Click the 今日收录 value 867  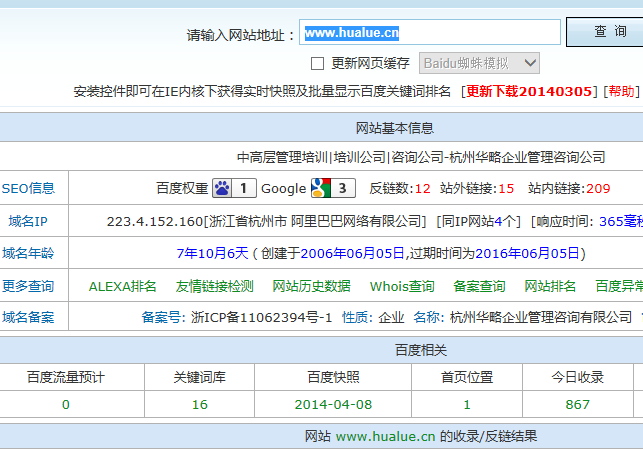coord(577,405)
